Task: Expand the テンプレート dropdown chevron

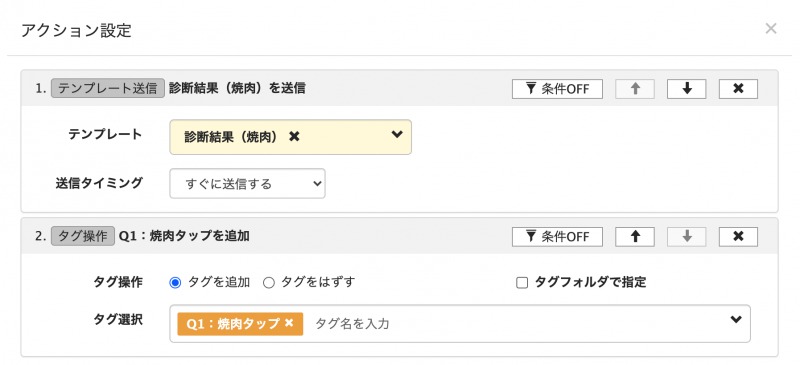Action: click(x=397, y=135)
